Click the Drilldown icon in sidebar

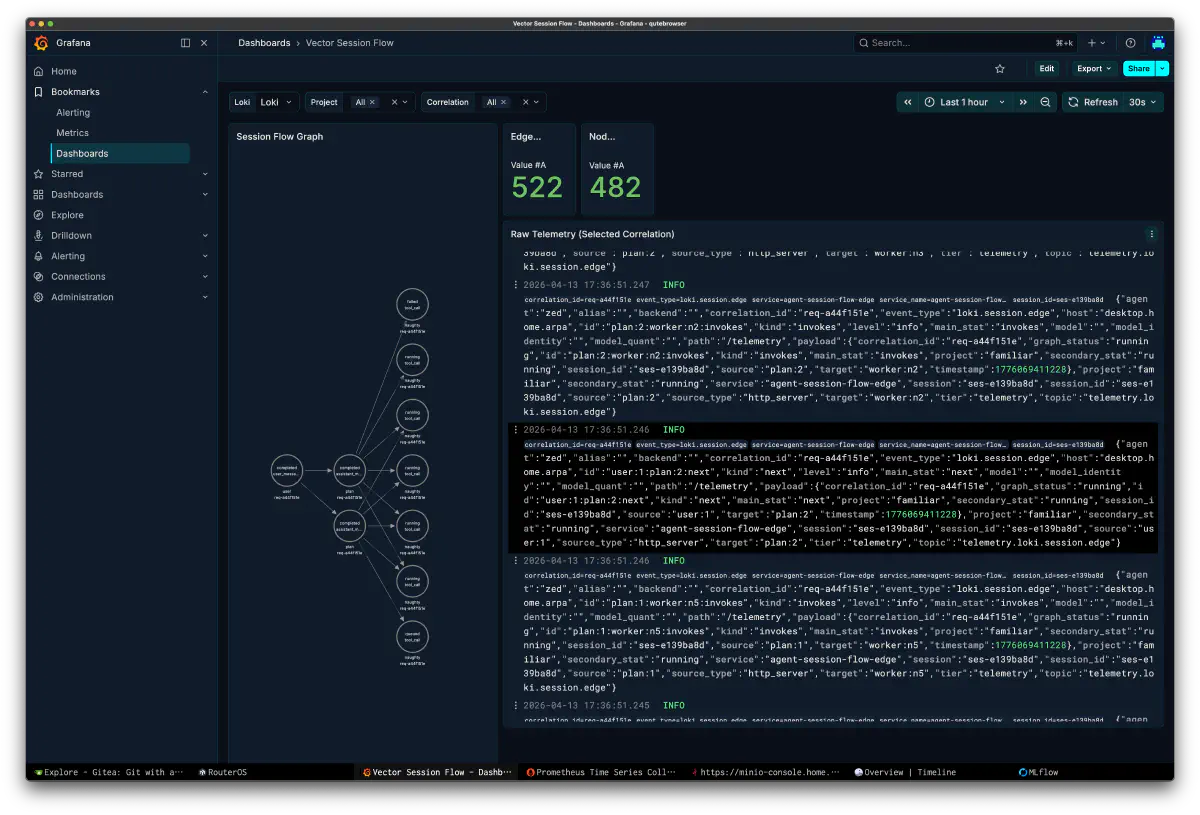[39, 235]
